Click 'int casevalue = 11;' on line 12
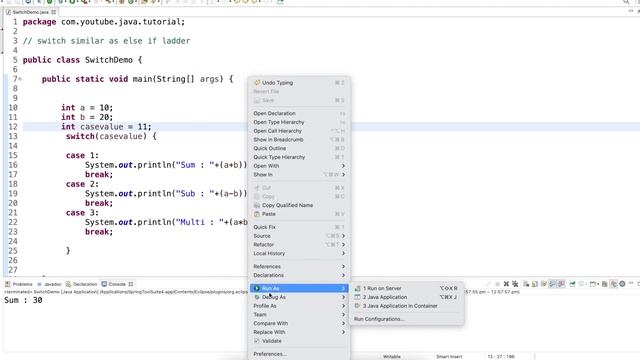The height and width of the screenshot is (360, 640). point(106,127)
